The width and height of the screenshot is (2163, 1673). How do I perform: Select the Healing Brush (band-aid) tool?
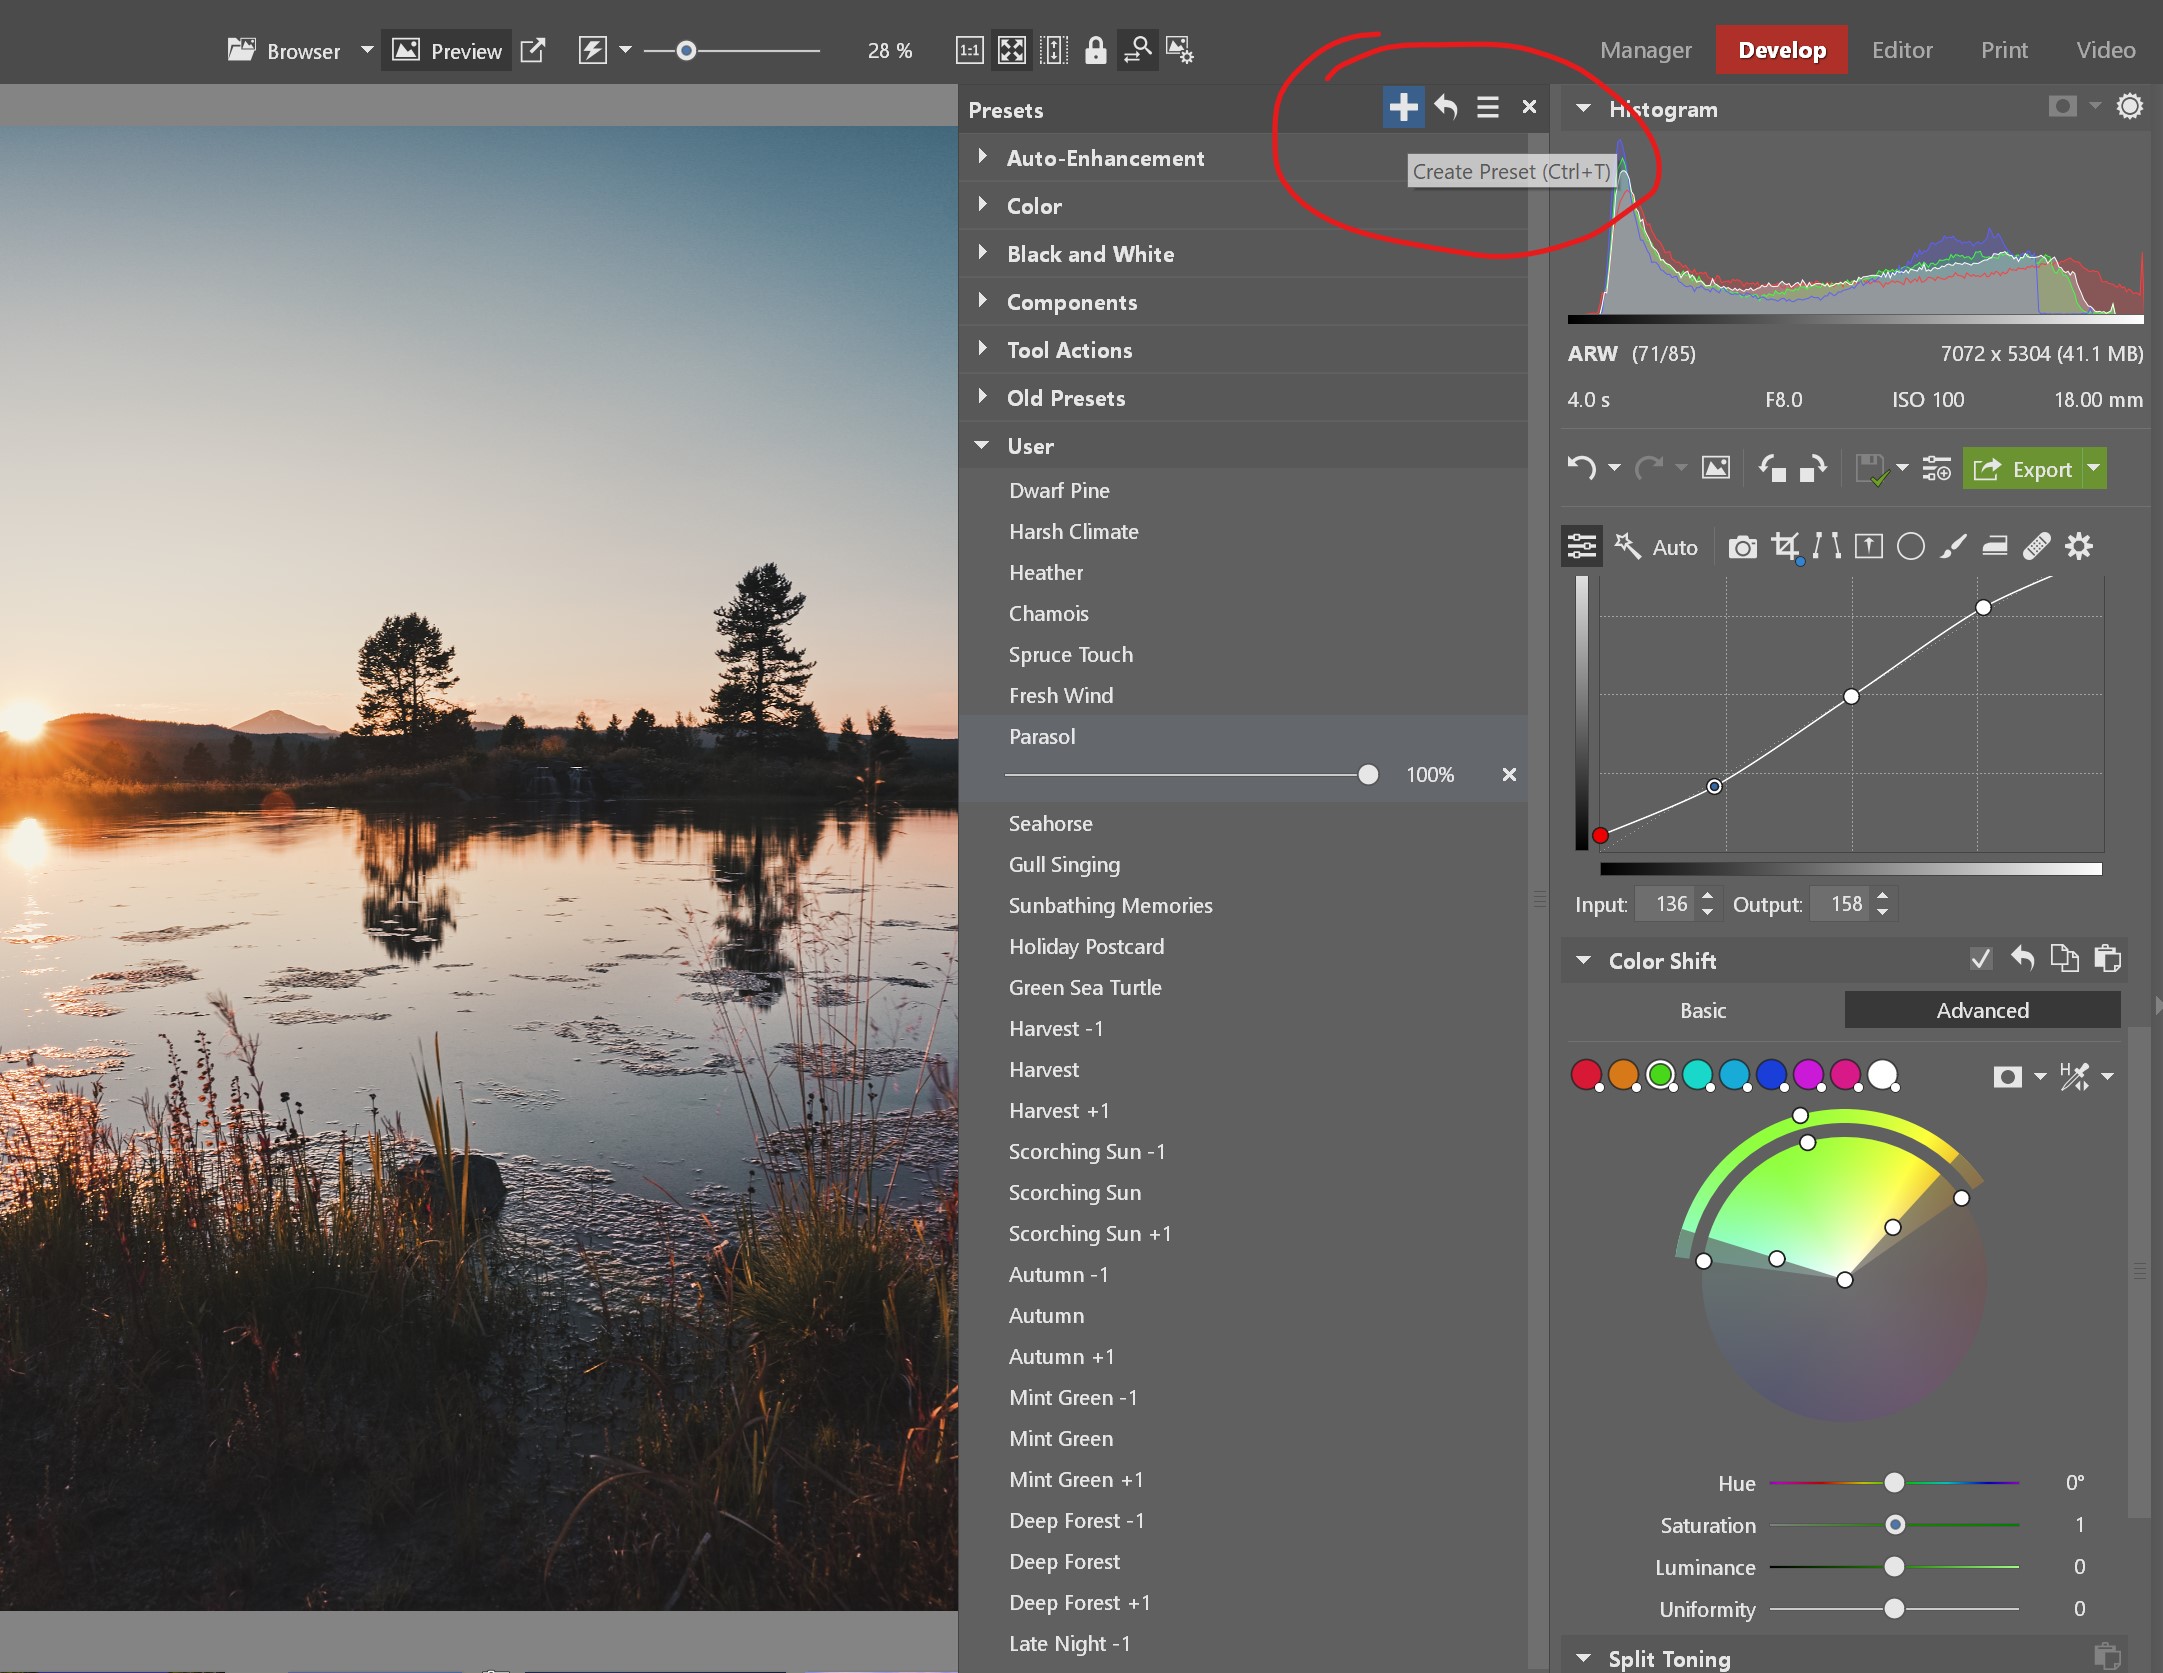(2036, 547)
